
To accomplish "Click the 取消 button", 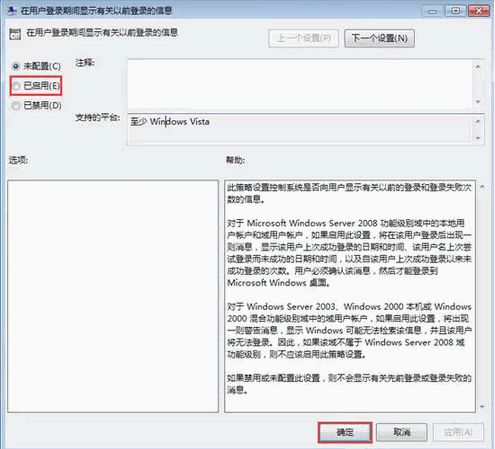I will pos(402,432).
